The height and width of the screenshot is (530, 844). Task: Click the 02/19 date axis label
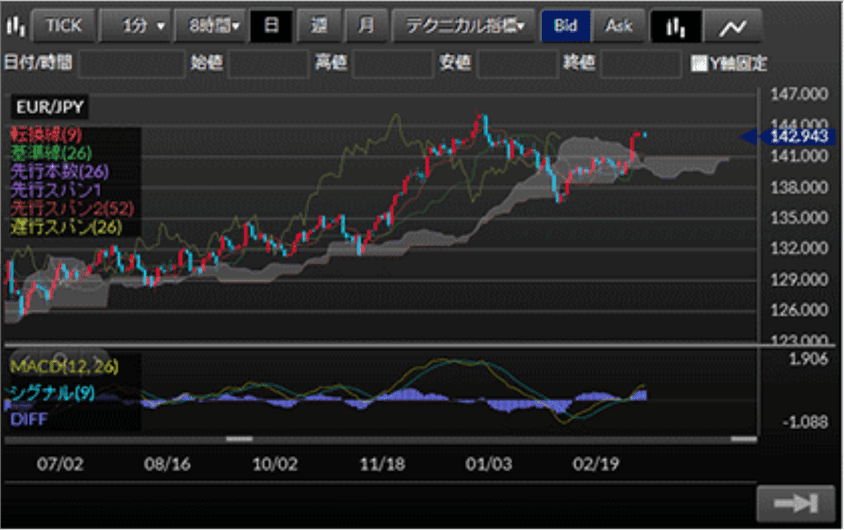[596, 464]
